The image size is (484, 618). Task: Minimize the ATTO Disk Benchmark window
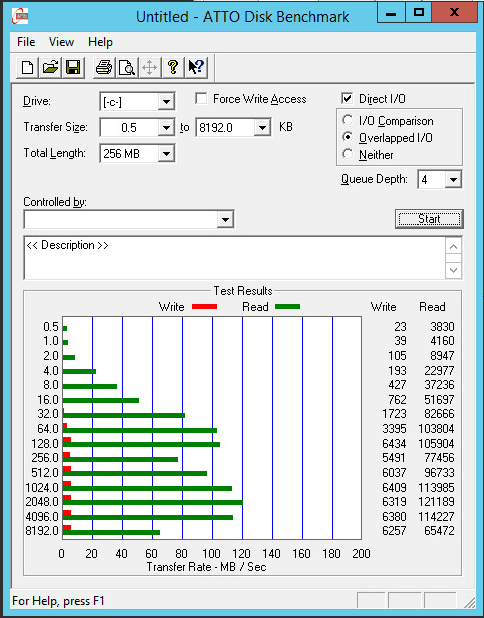click(x=391, y=13)
